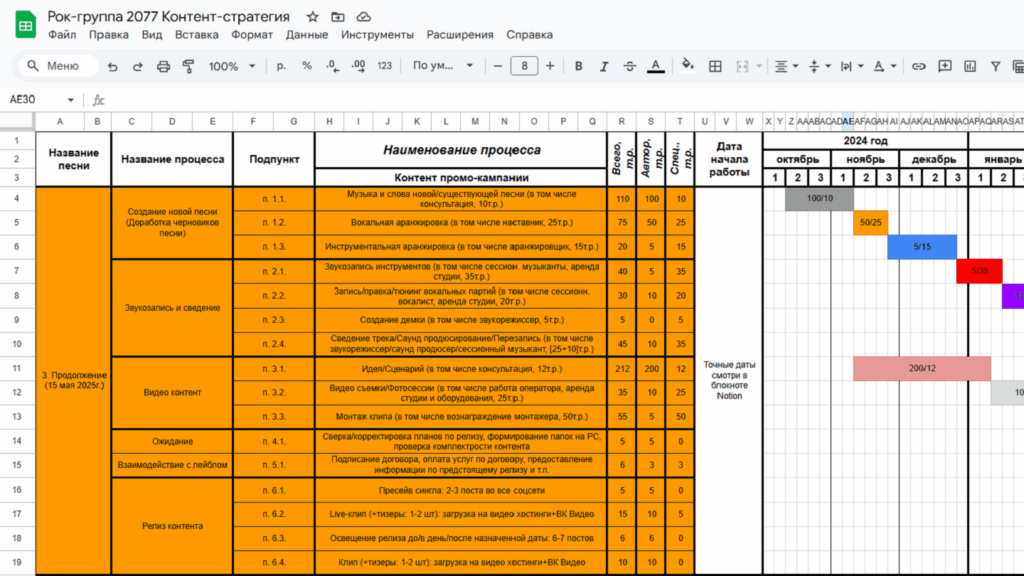Activate the paint format tool
1024x576 pixels.
point(188,66)
